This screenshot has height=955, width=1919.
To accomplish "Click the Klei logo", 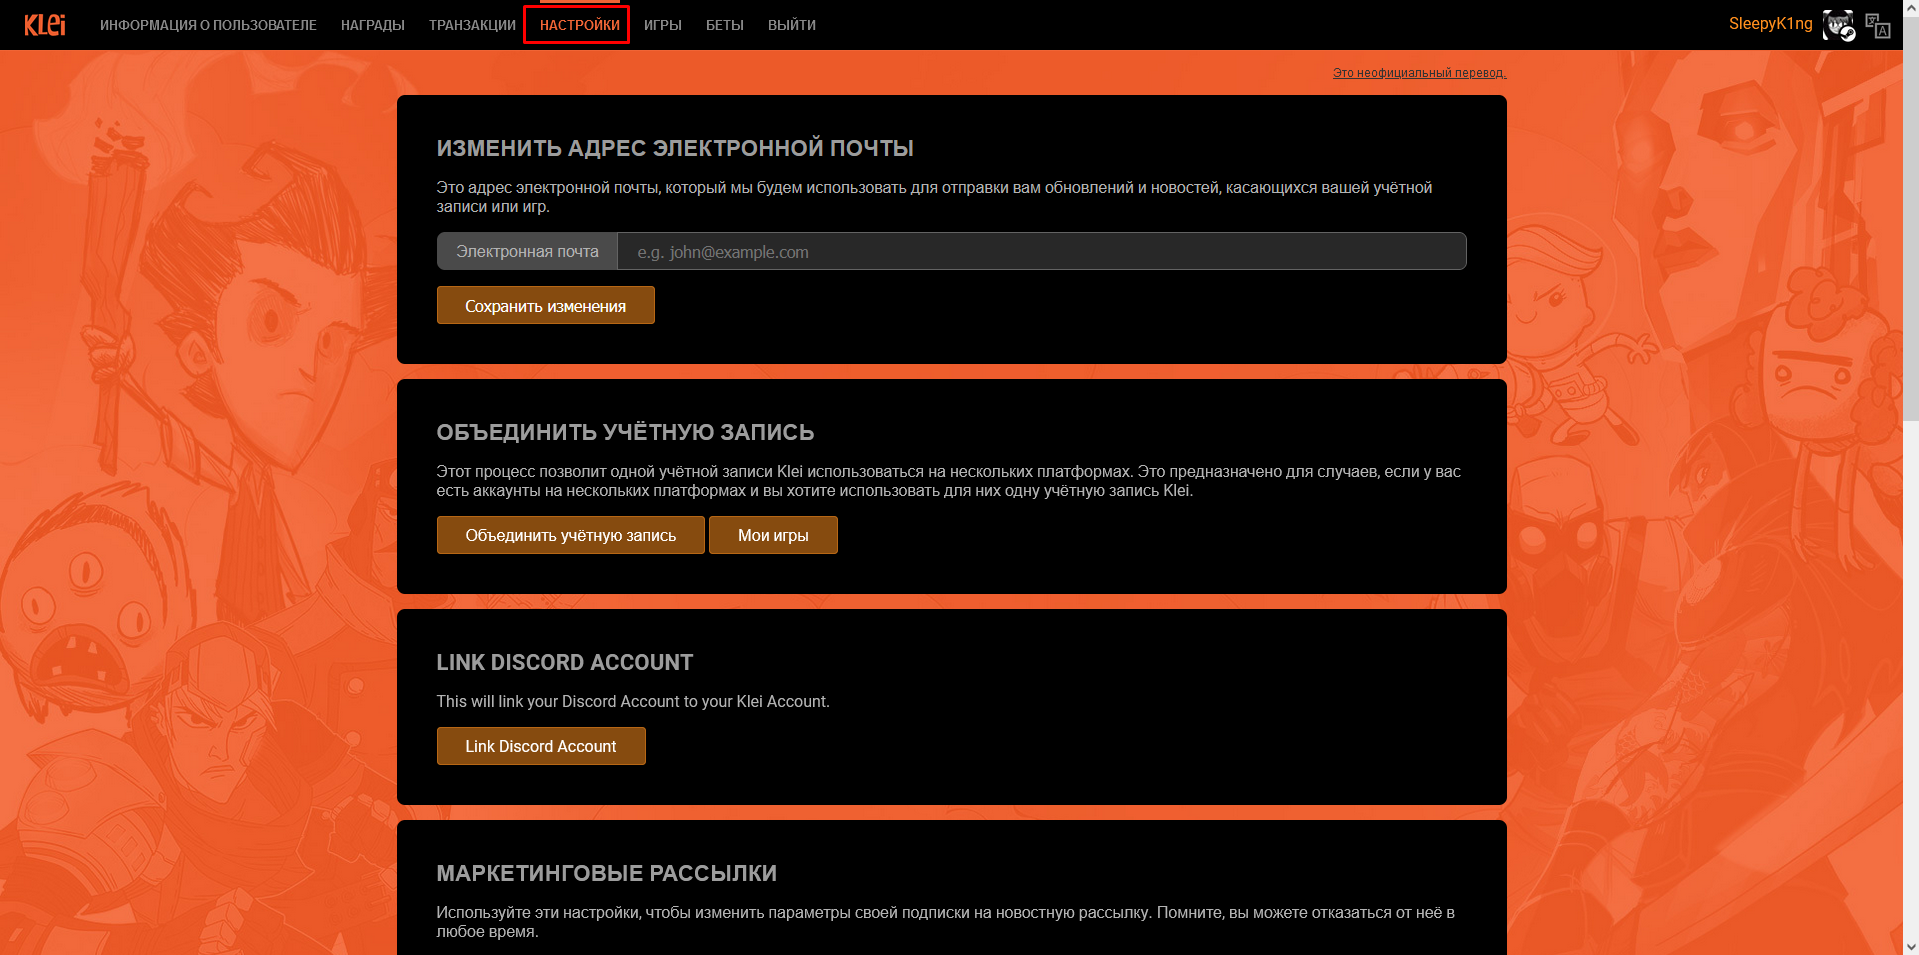I will pyautogui.click(x=45, y=25).
